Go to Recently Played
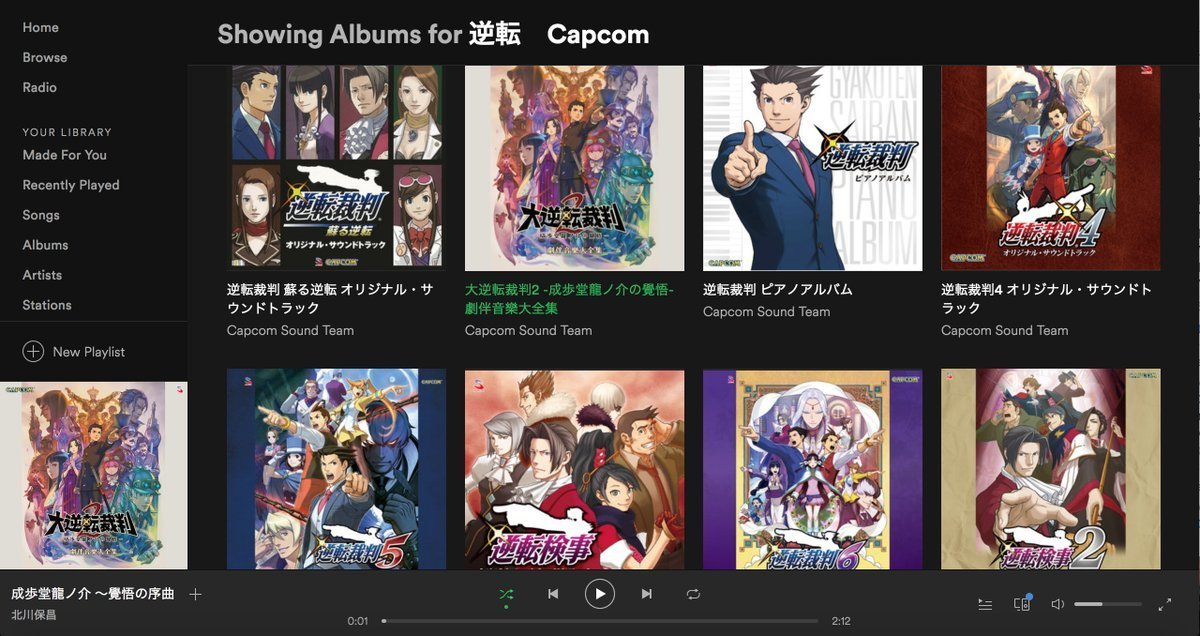Screen dimensions: 1200x636 pos(71,185)
